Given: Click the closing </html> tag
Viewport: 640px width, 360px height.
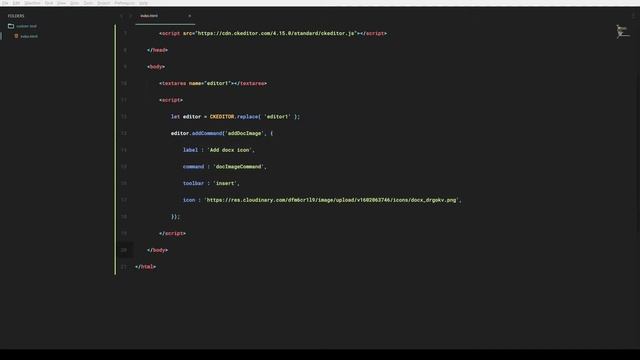Looking at the screenshot, I should pyautogui.click(x=145, y=267).
